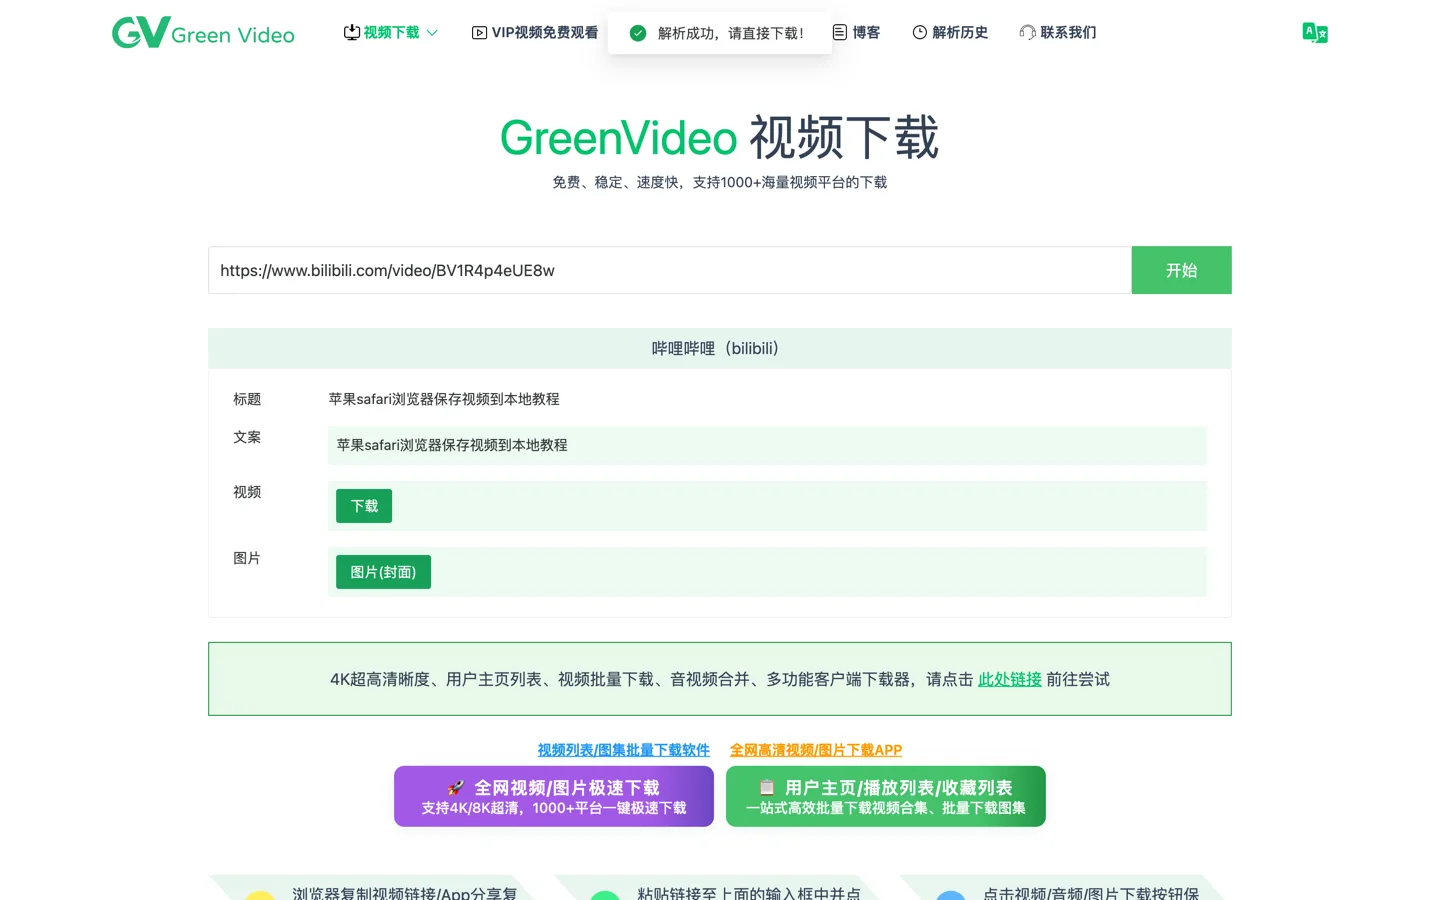The image size is (1440, 900).
Task: Open 联系我们 page
Action: (1058, 33)
